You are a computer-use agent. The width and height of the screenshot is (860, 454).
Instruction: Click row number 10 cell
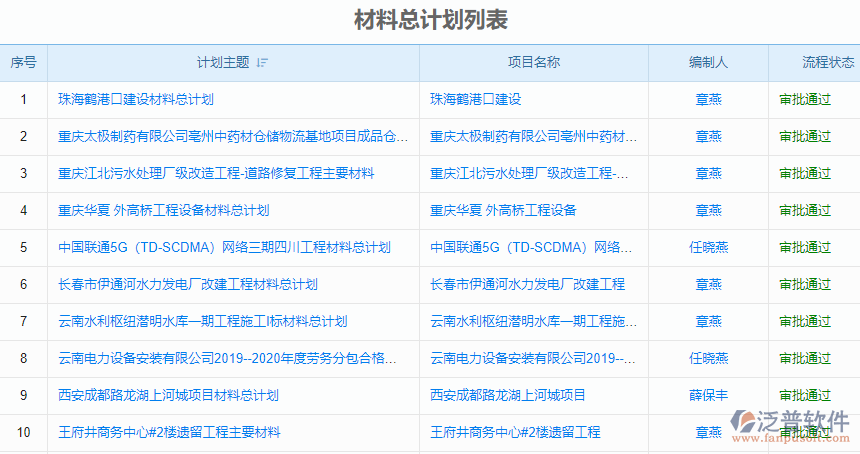pyautogui.click(x=24, y=433)
